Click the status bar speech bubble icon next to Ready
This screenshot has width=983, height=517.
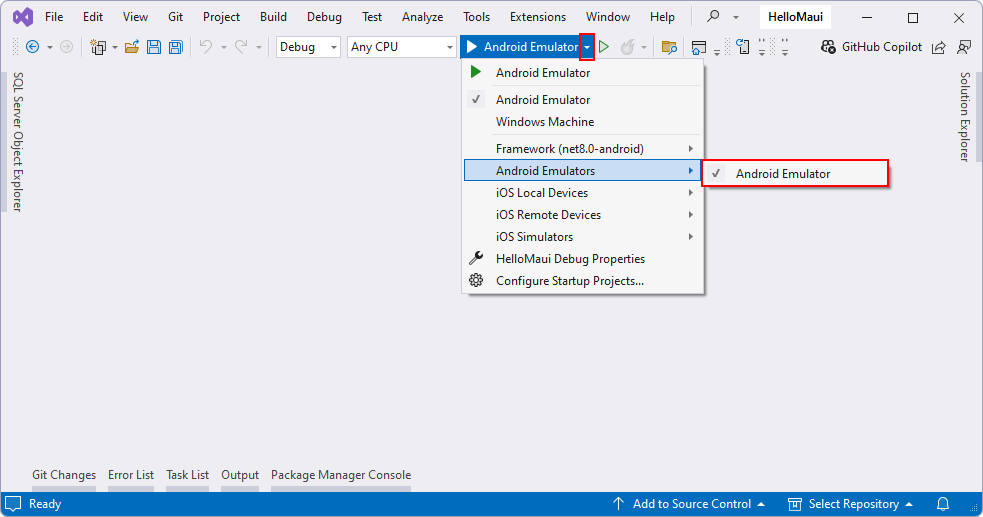(x=13, y=504)
